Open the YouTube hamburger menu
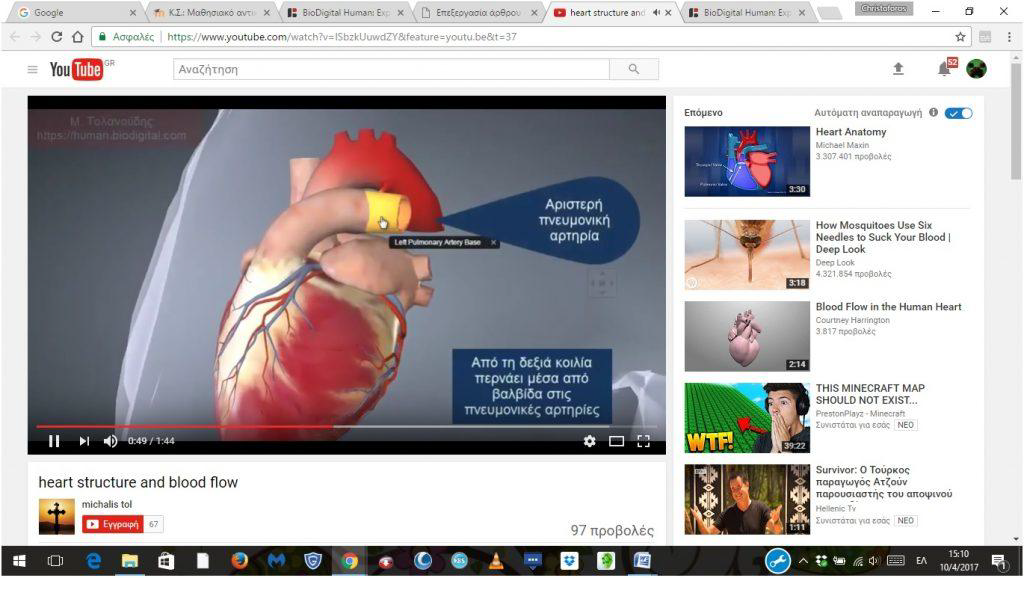The width and height of the screenshot is (1024, 589). click(32, 69)
